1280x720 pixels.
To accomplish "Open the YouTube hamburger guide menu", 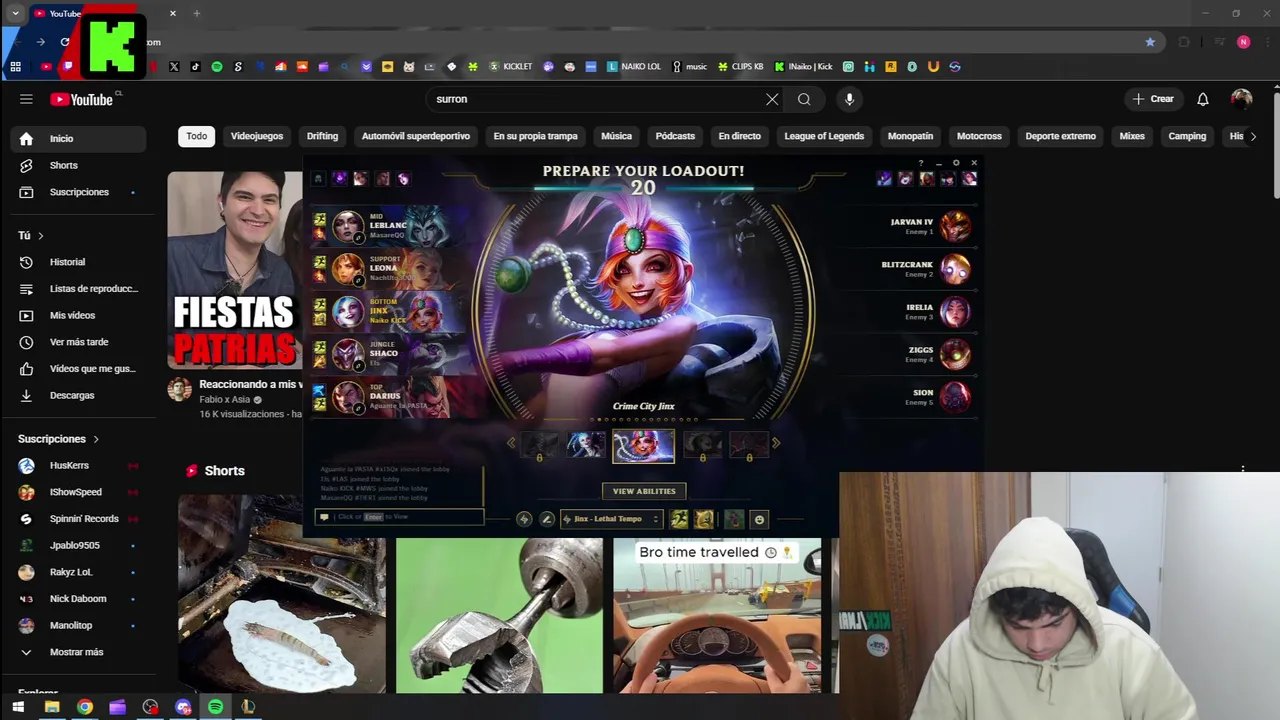I will (x=26, y=99).
